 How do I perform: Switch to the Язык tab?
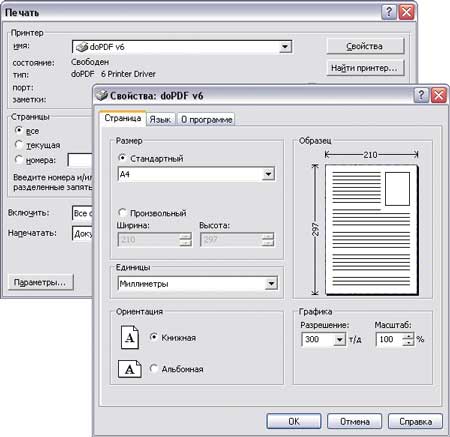pyautogui.click(x=160, y=119)
